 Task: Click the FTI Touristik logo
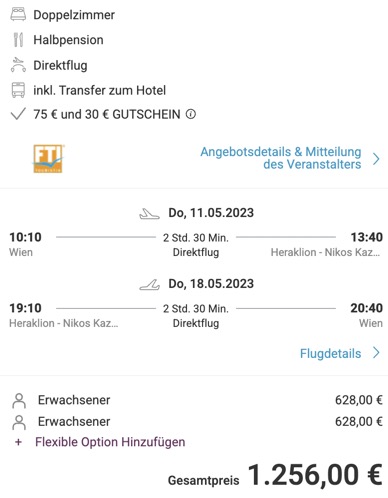[49, 158]
